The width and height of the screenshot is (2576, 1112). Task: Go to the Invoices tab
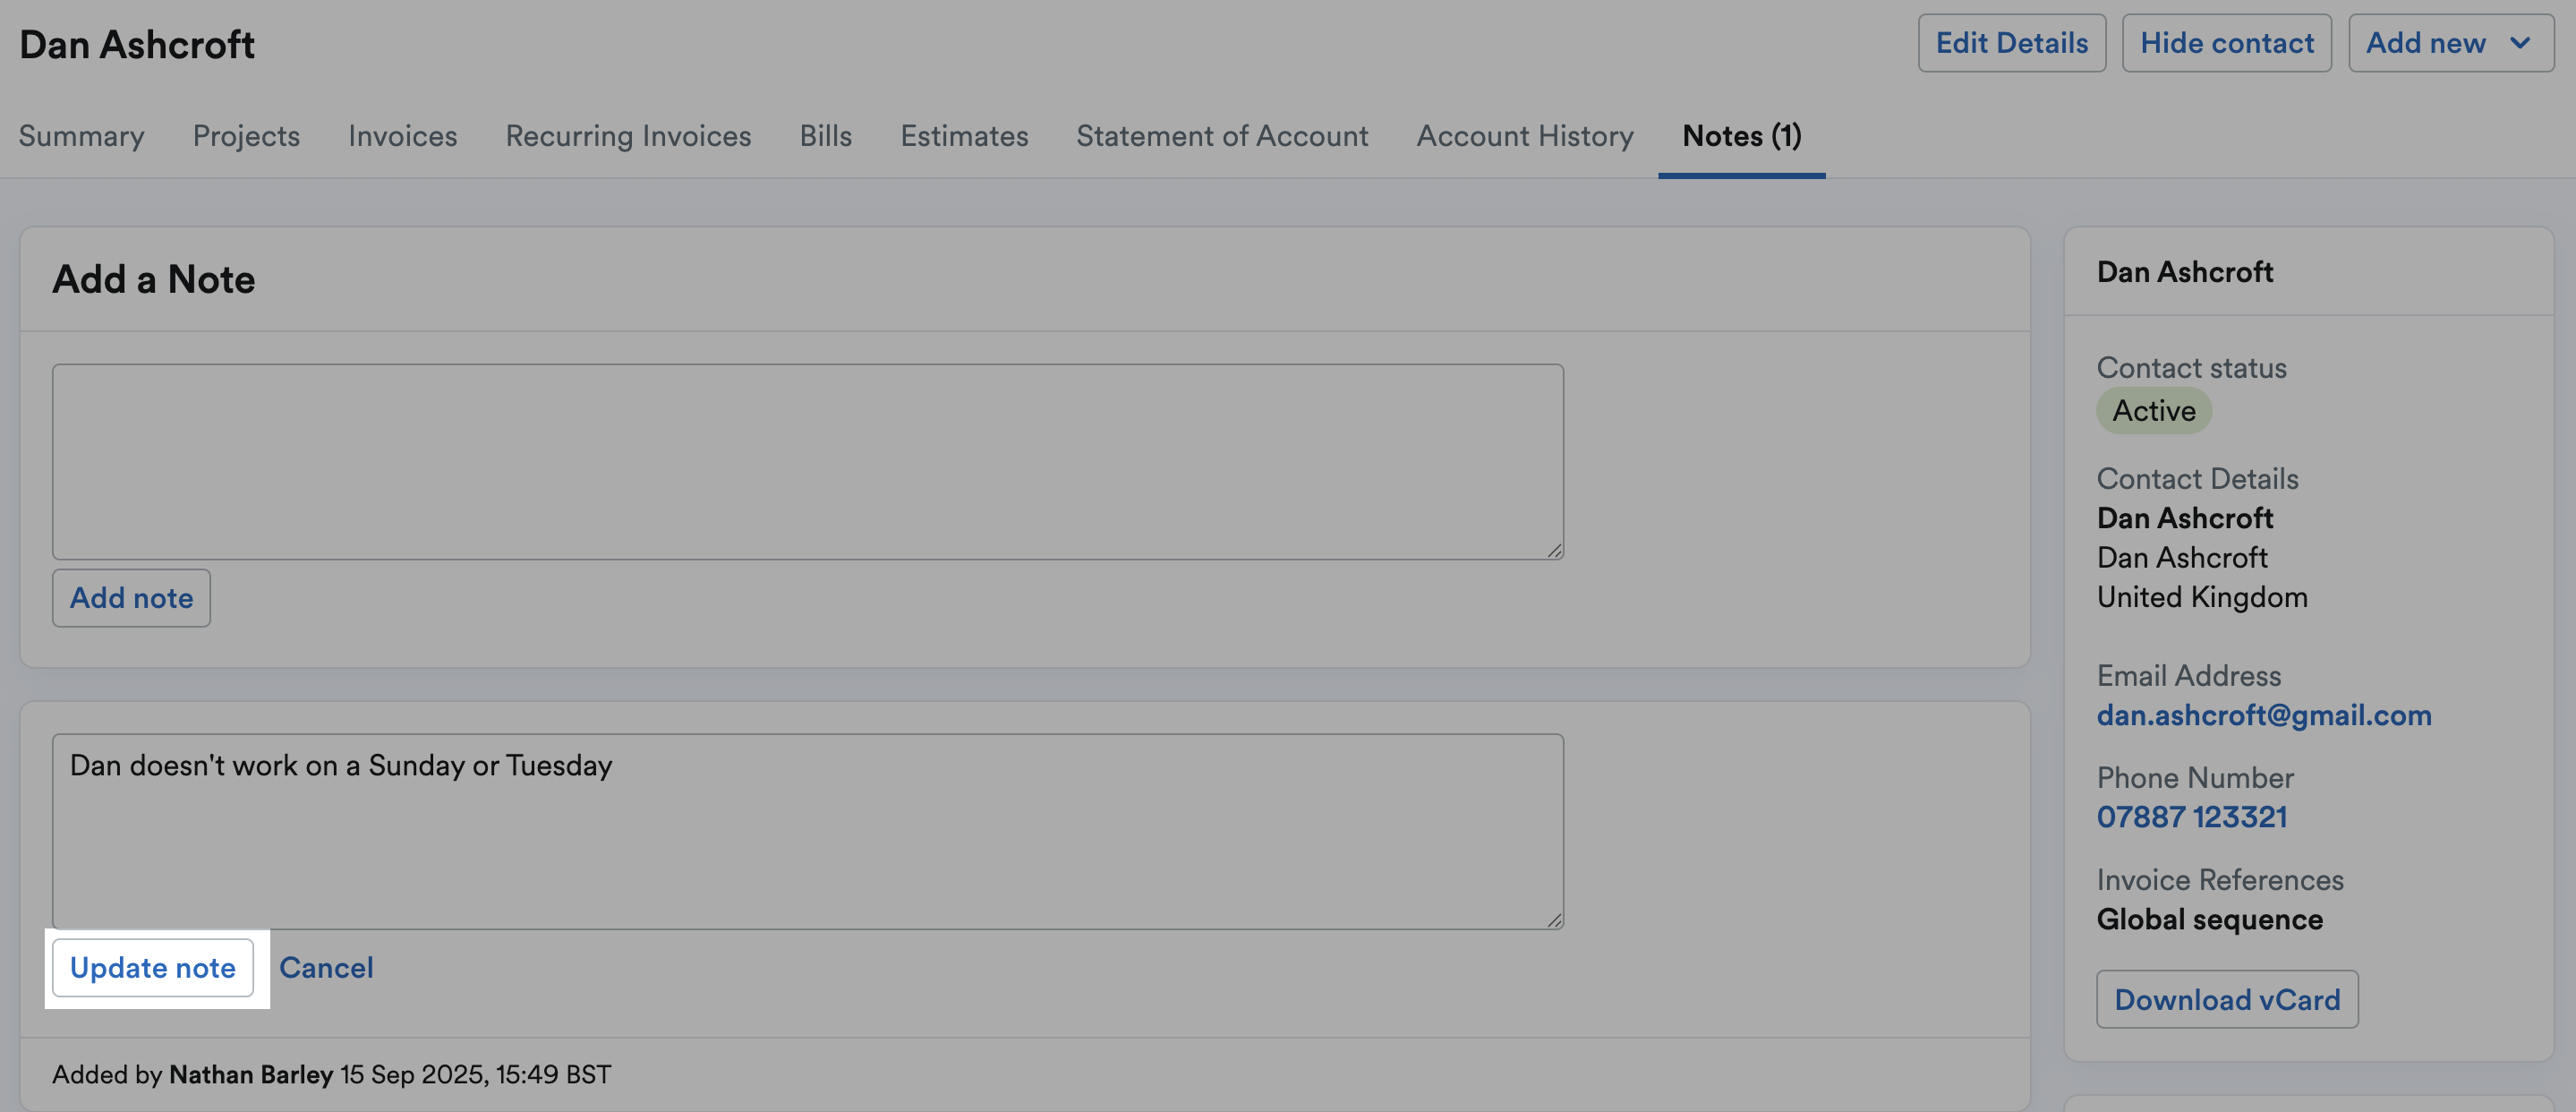tap(402, 136)
